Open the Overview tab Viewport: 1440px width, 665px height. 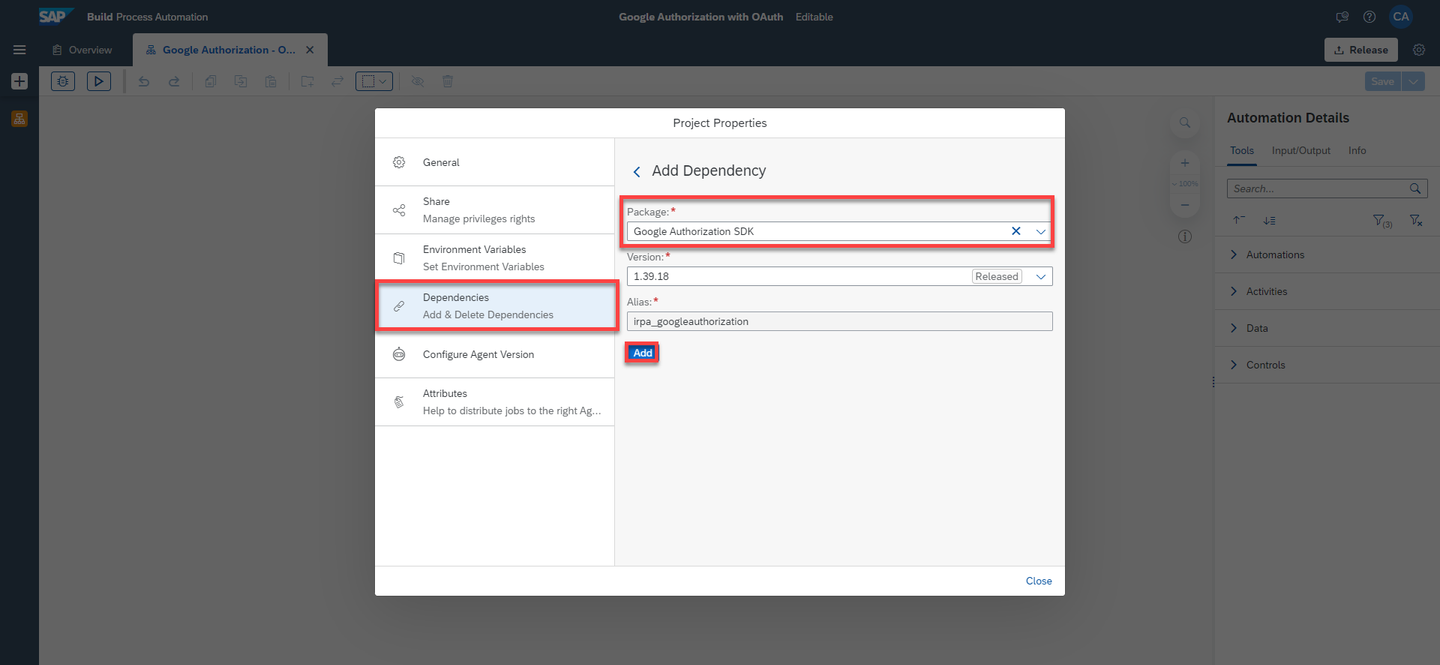tap(82, 50)
